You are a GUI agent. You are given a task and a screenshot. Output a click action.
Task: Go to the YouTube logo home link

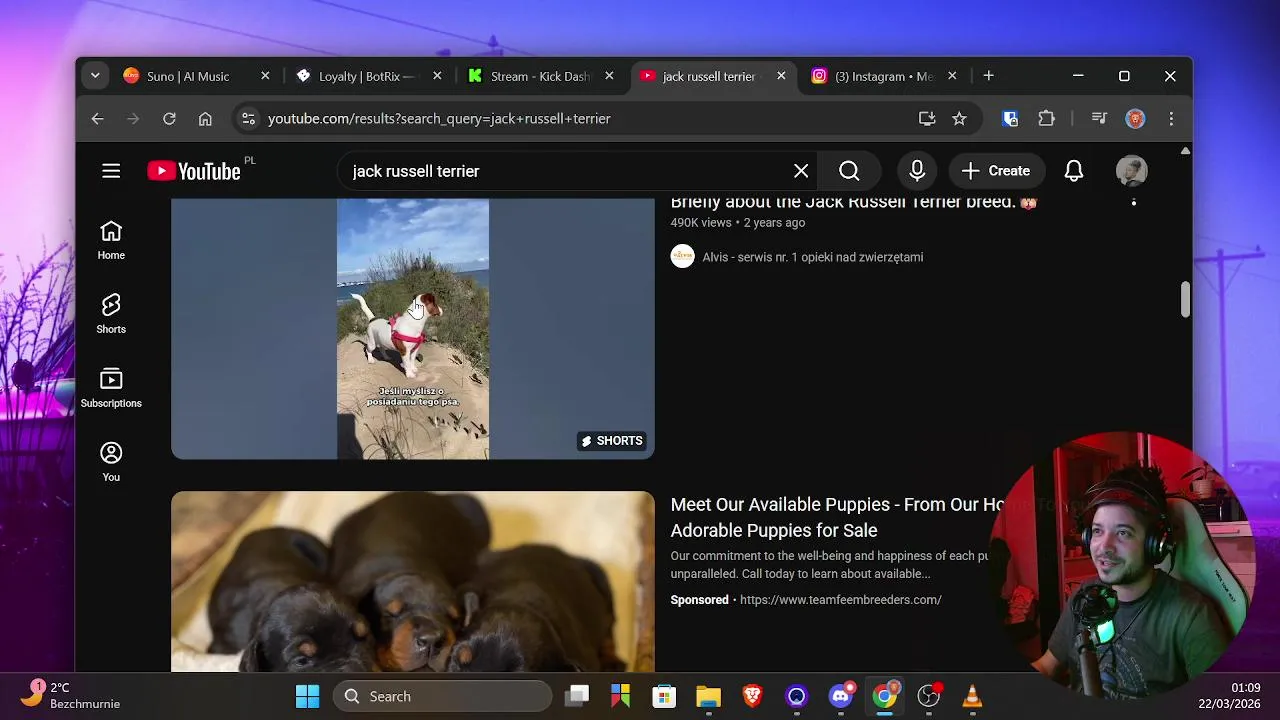click(x=194, y=171)
